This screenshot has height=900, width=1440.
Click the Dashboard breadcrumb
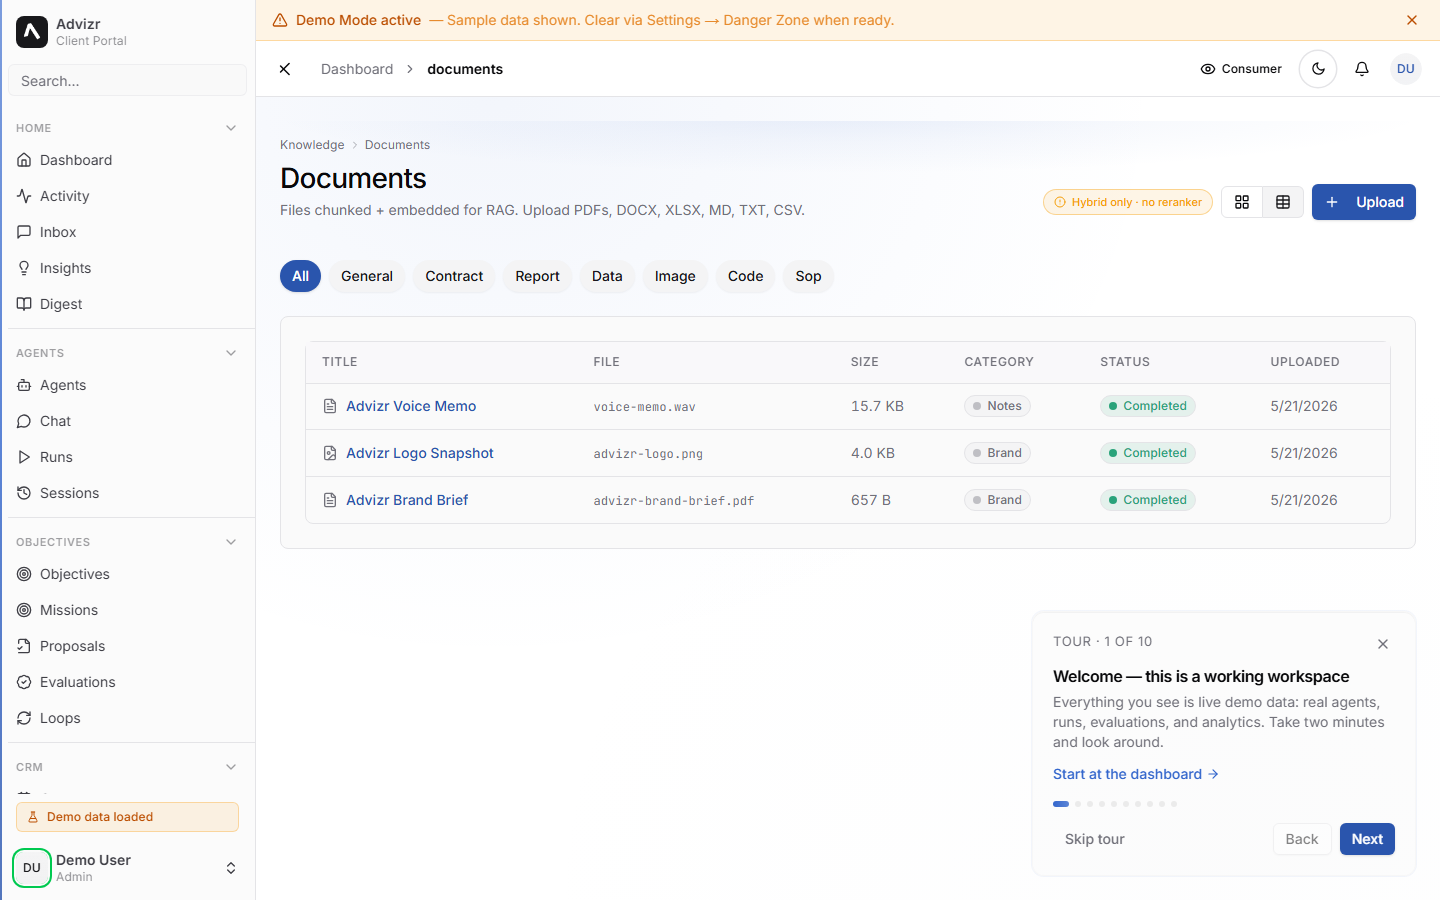pos(357,69)
